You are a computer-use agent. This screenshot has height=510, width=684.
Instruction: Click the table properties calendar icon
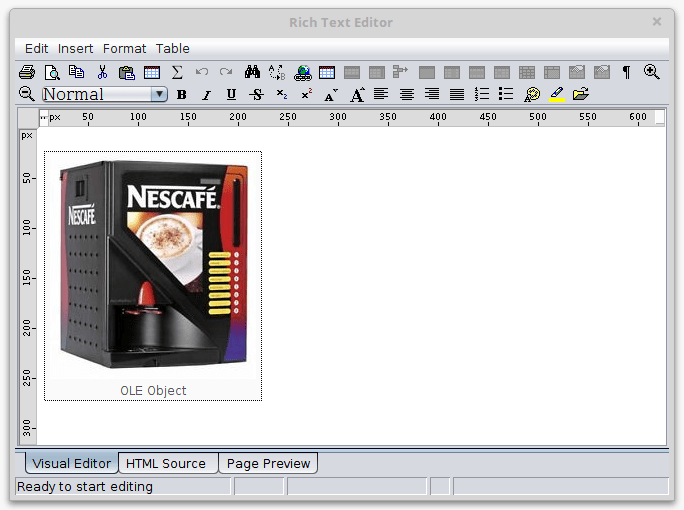(x=327, y=72)
